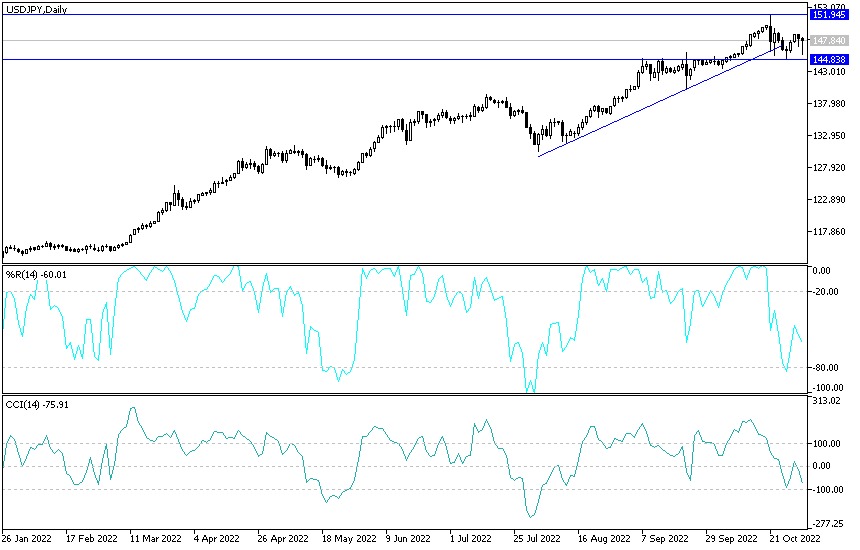Viewport: 860px width, 550px height.
Task: Click the 25 Jul 2022 date label
Action: point(537,538)
